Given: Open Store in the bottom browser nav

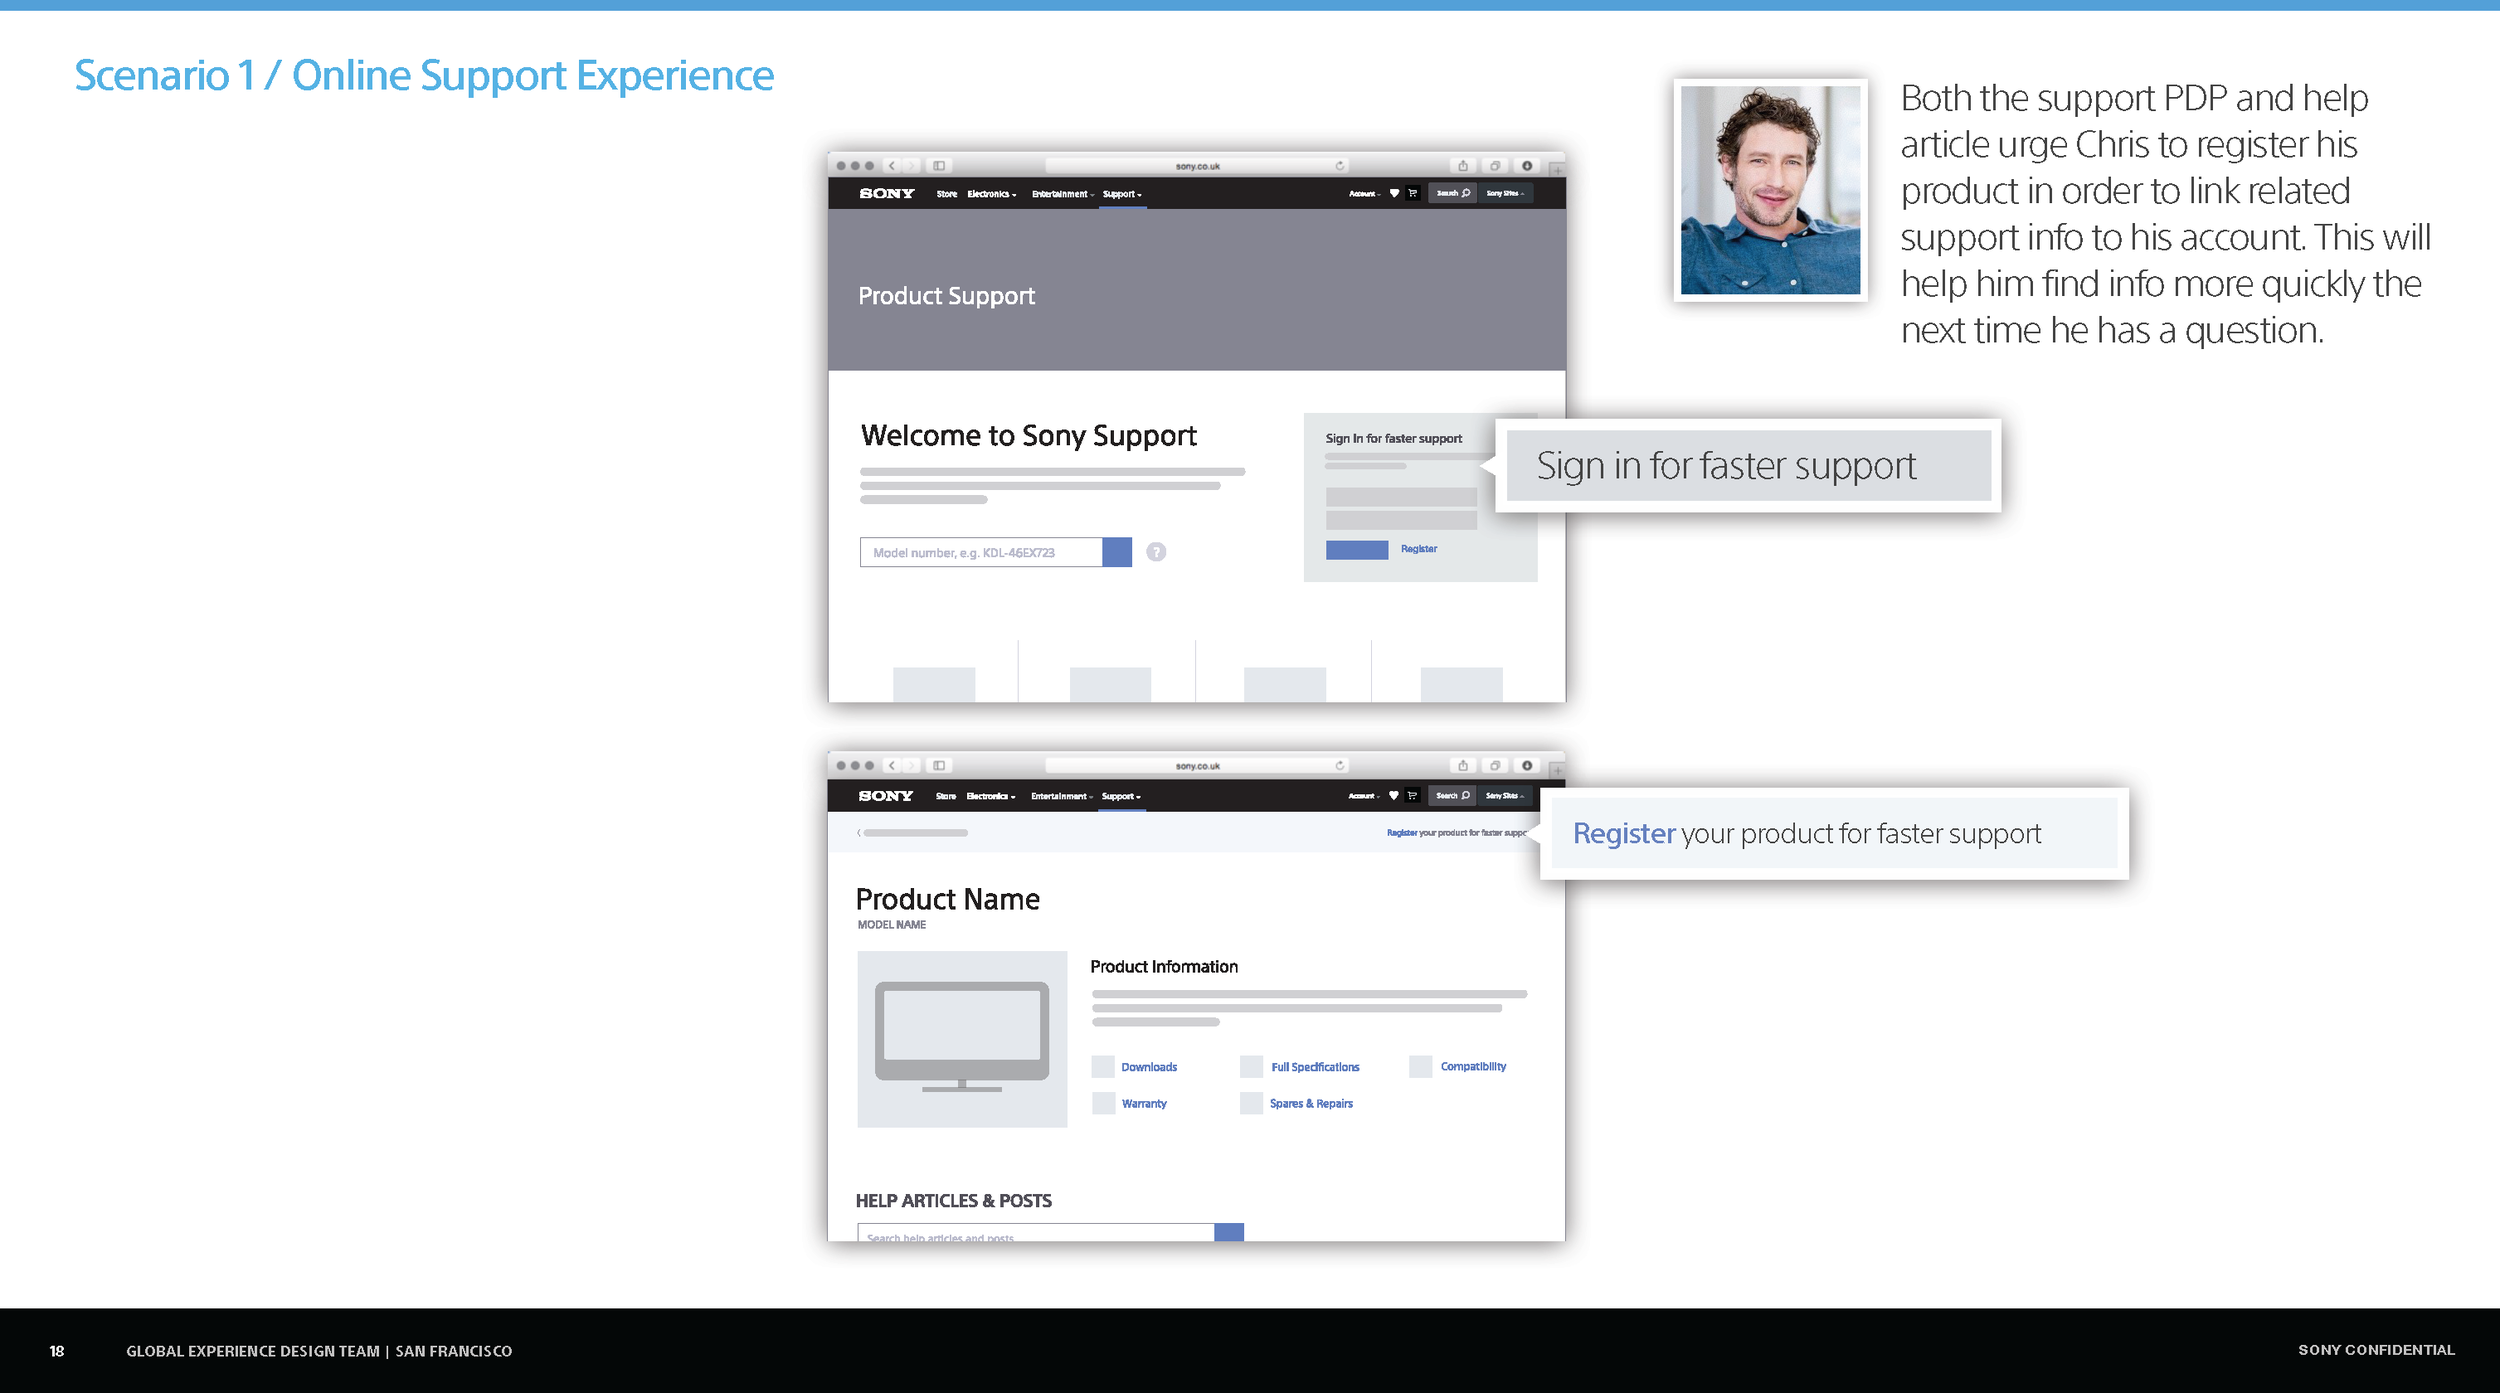Looking at the screenshot, I should [x=946, y=796].
